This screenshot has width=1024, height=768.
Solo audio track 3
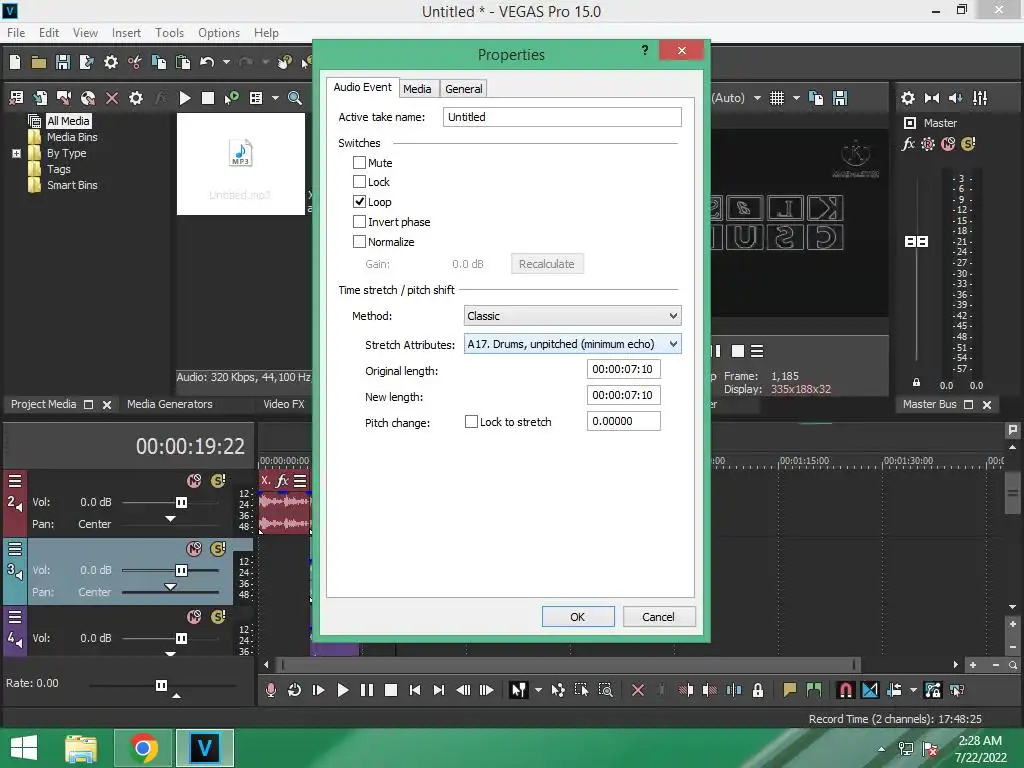(218, 549)
